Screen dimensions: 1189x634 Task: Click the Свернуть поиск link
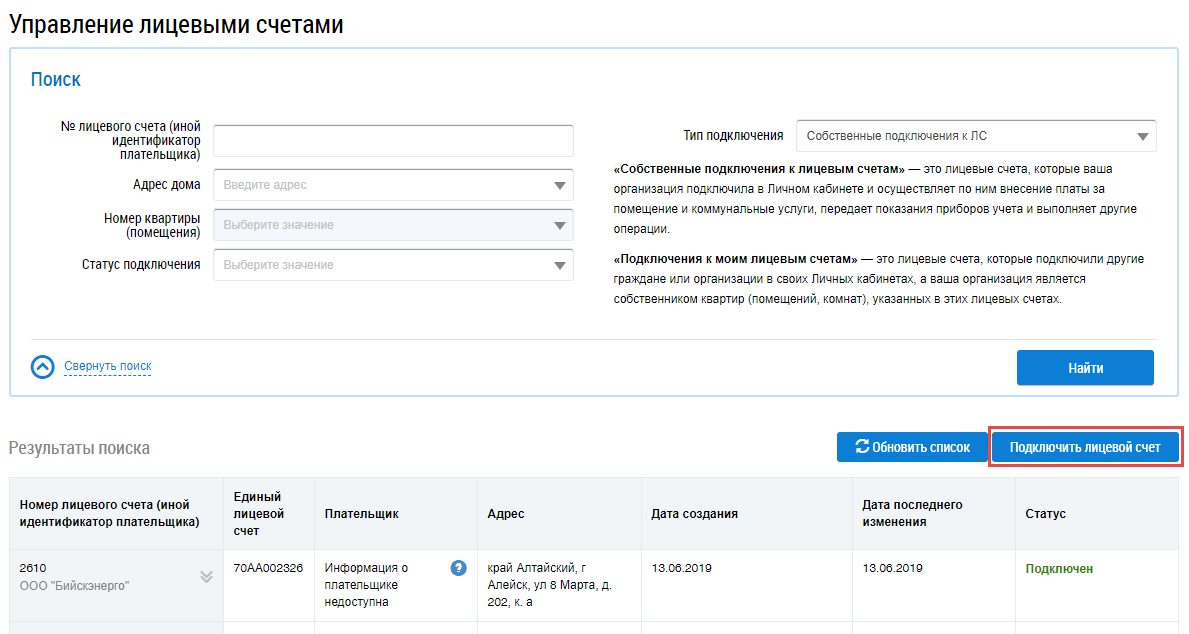point(108,366)
